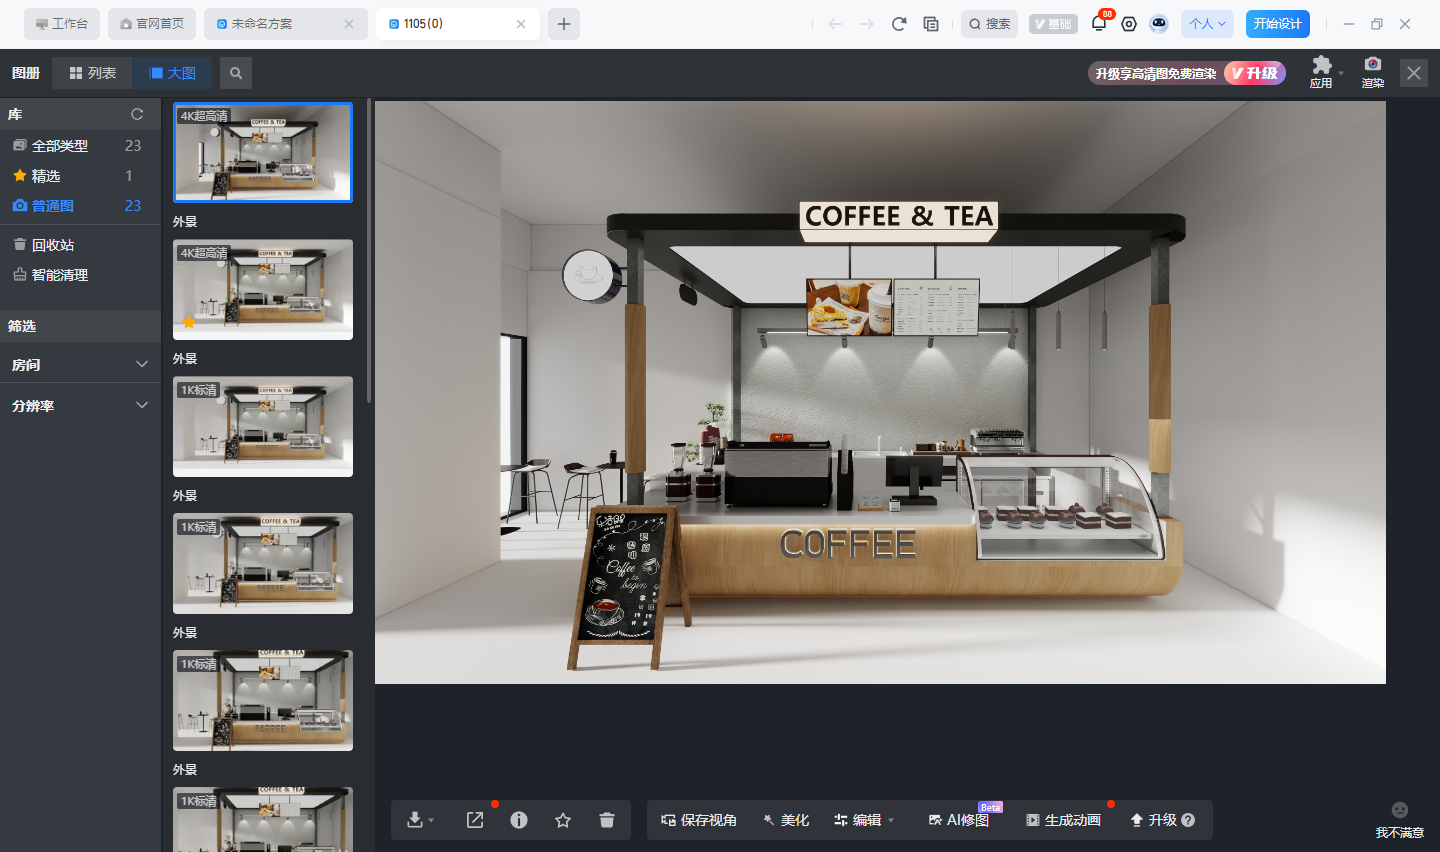Toggle favorite star in the bottom toolbar
This screenshot has height=852, width=1440.
point(563,820)
